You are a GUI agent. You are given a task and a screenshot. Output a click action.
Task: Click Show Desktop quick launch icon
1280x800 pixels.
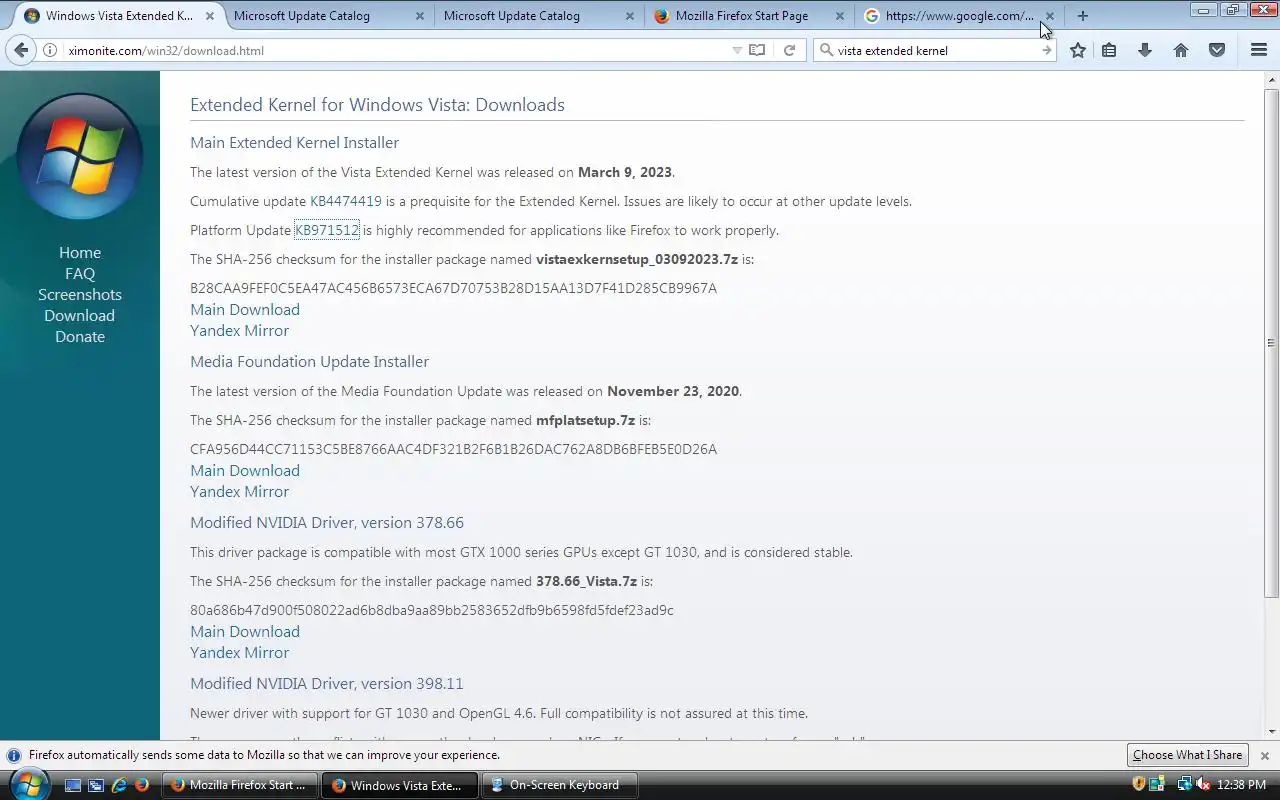[x=73, y=785]
